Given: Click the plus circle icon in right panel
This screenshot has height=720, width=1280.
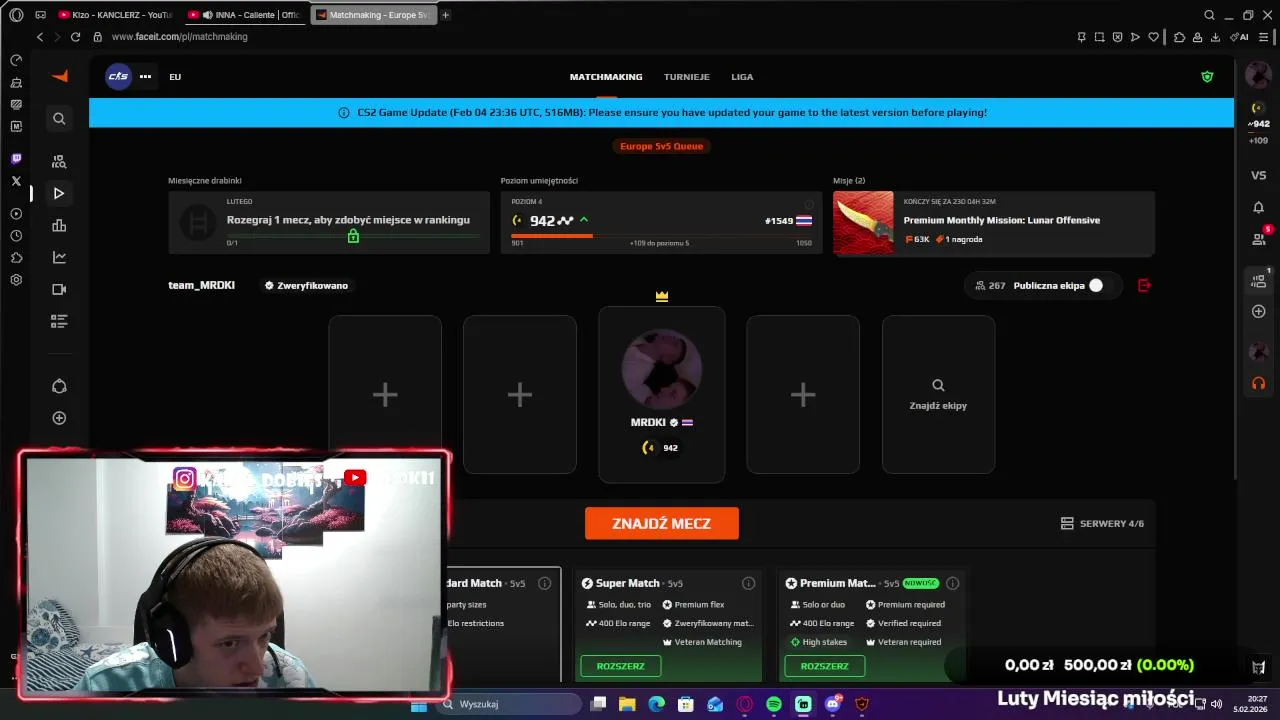Looking at the screenshot, I should coord(1258,311).
